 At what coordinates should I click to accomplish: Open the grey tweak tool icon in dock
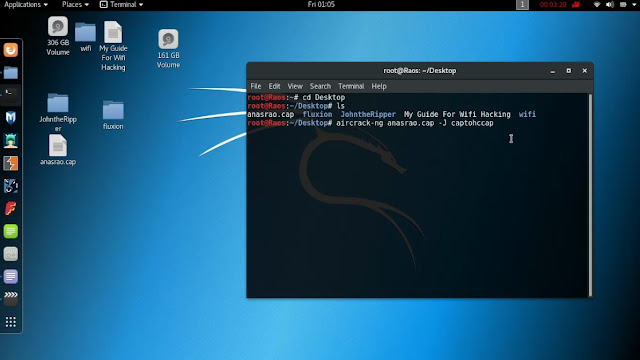pyautogui.click(x=11, y=254)
